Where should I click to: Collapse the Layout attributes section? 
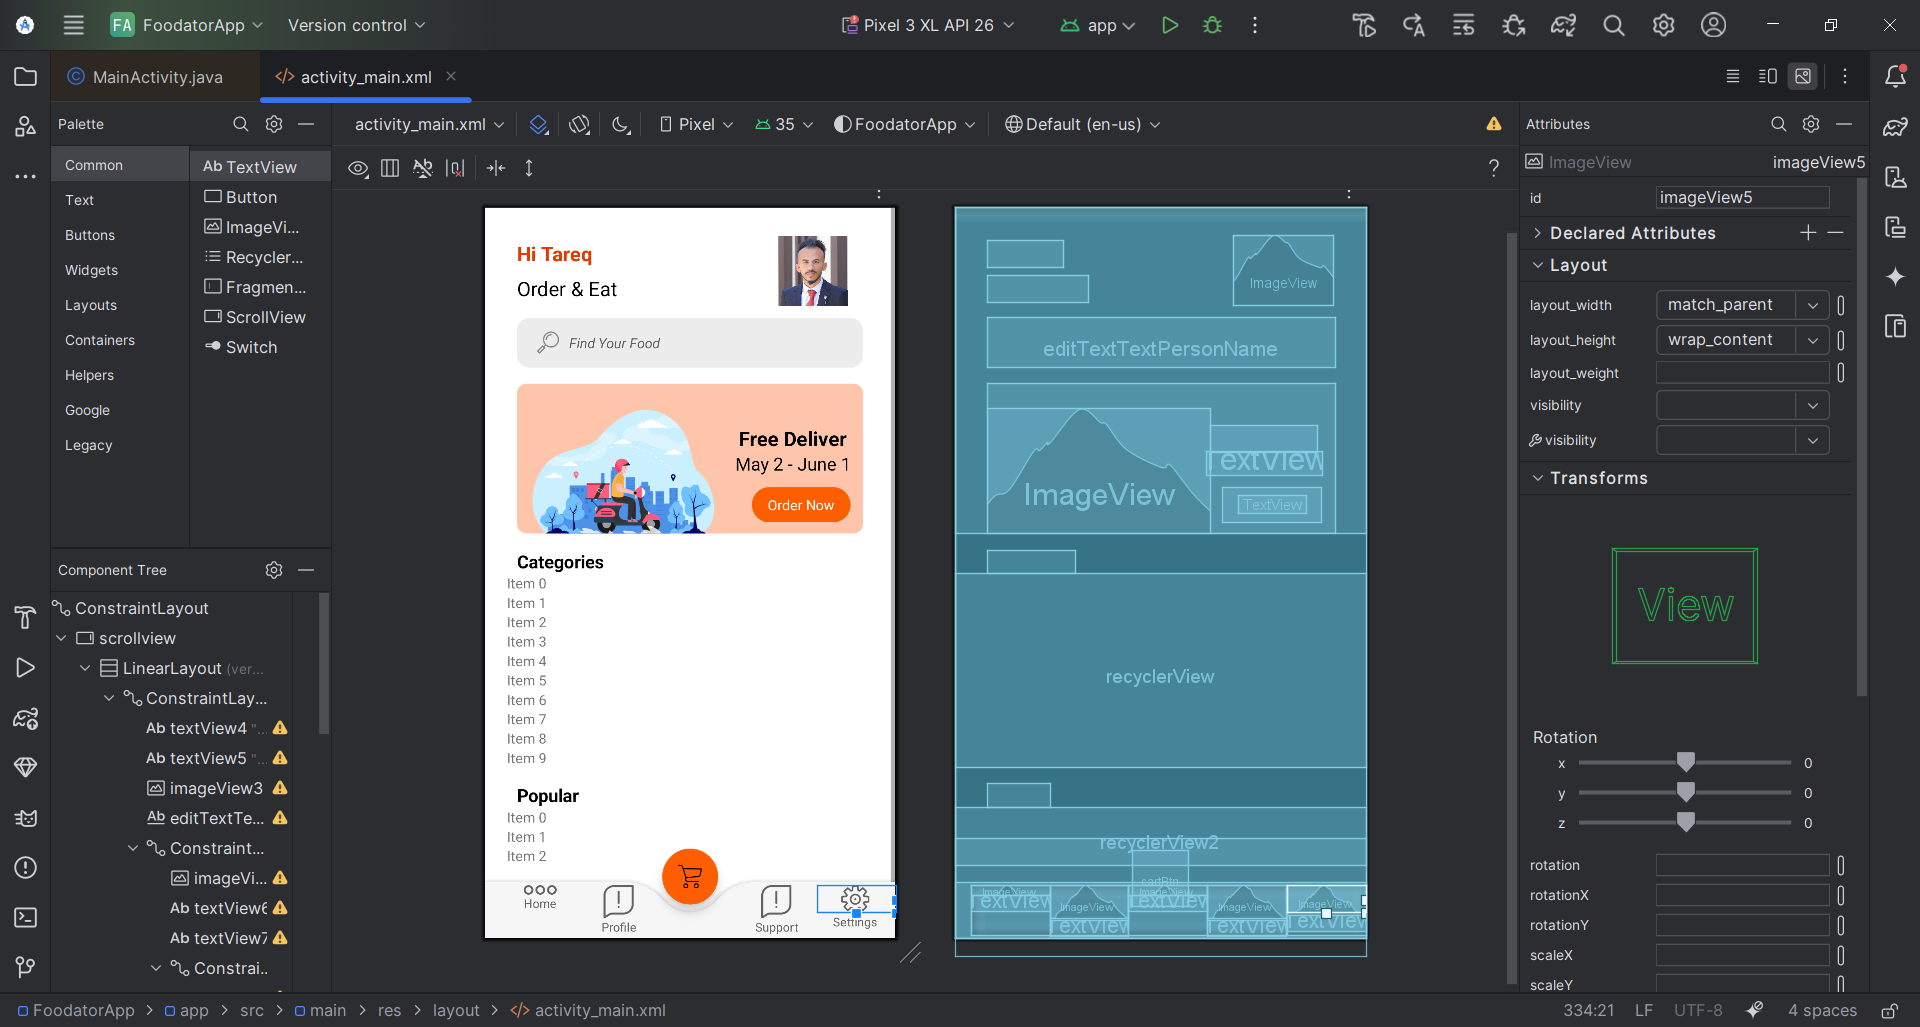pos(1538,265)
